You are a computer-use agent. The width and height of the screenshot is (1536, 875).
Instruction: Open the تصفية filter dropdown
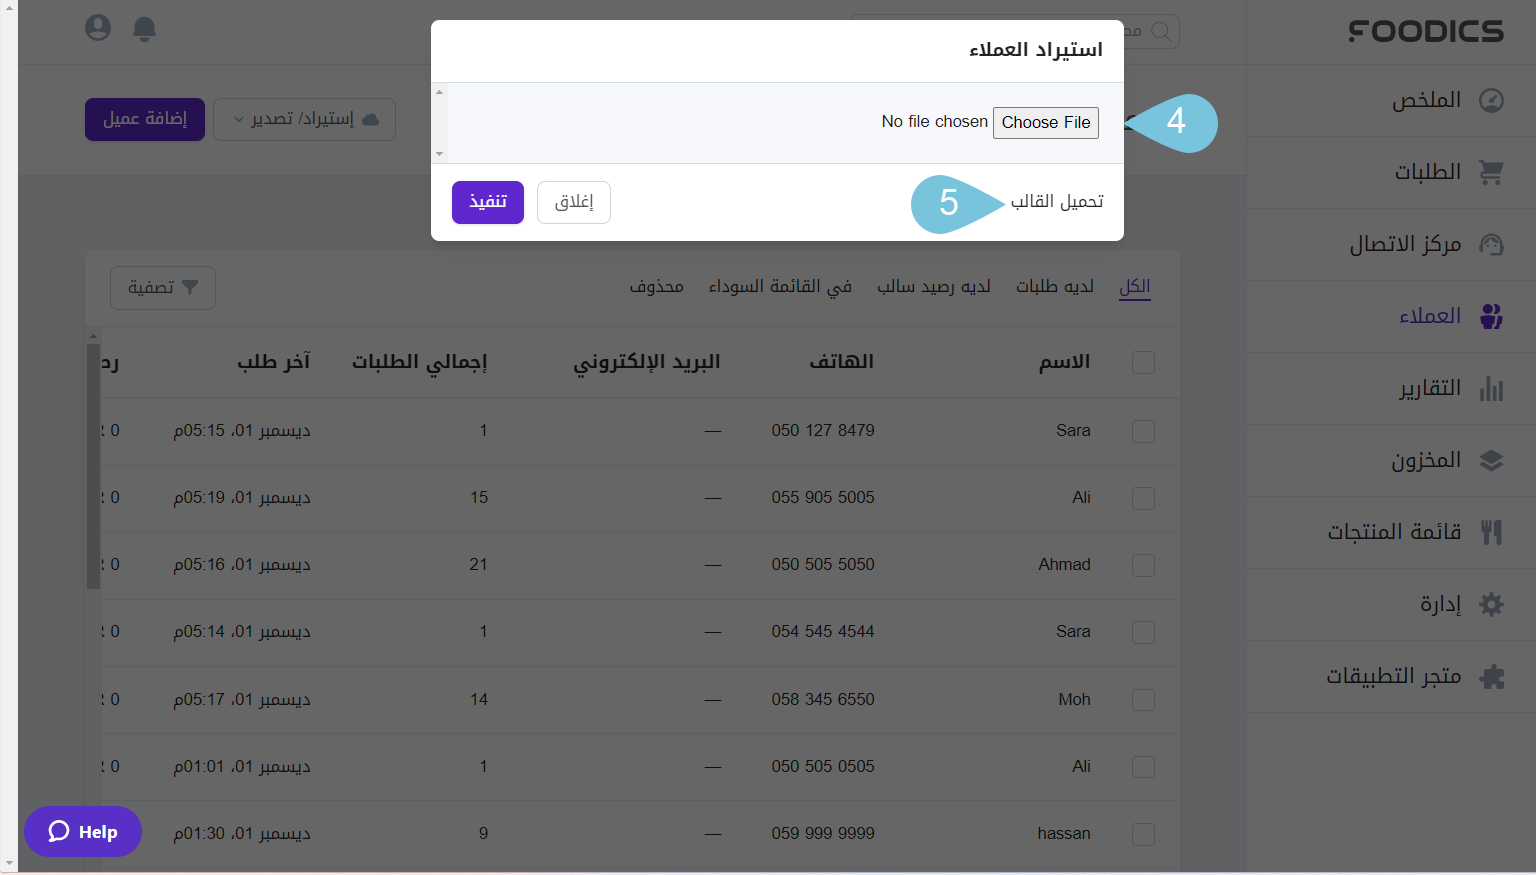(x=162, y=287)
